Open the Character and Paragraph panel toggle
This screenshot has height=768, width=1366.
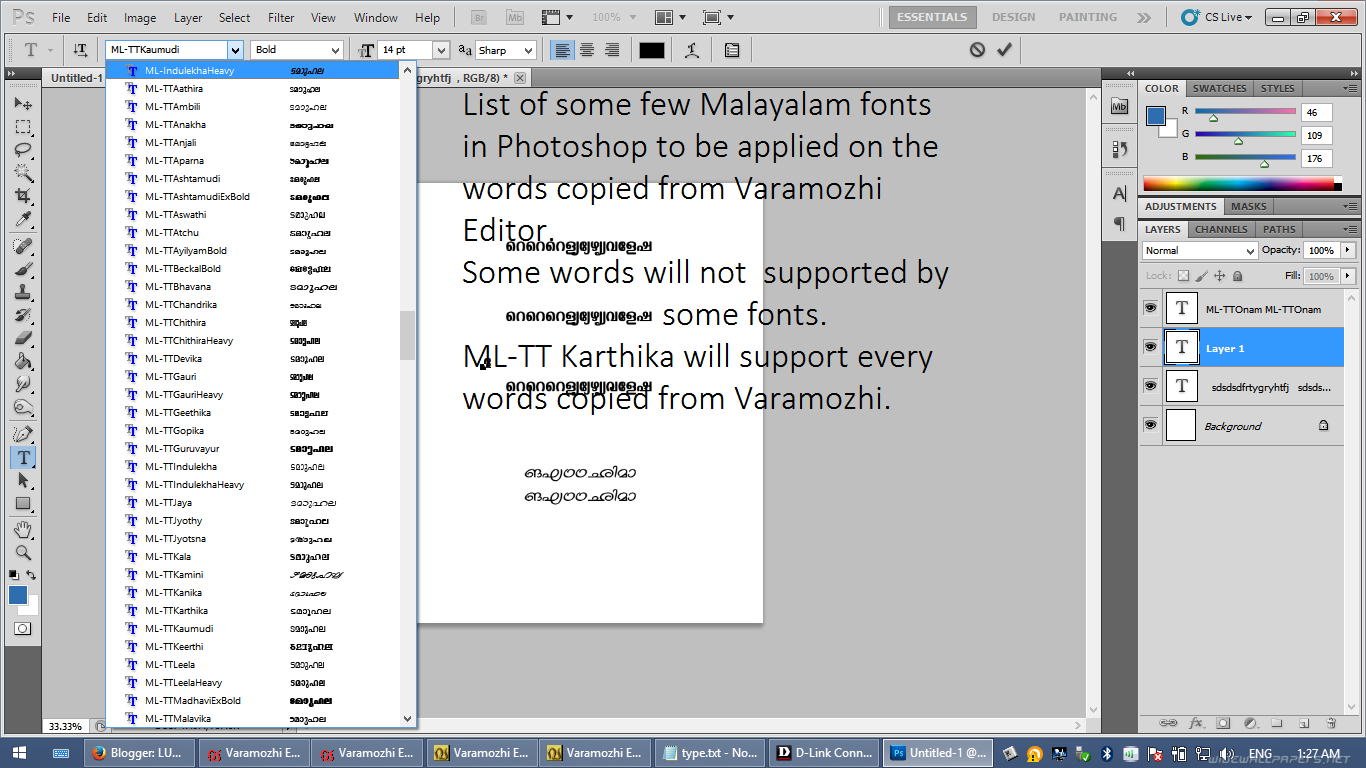pos(732,50)
